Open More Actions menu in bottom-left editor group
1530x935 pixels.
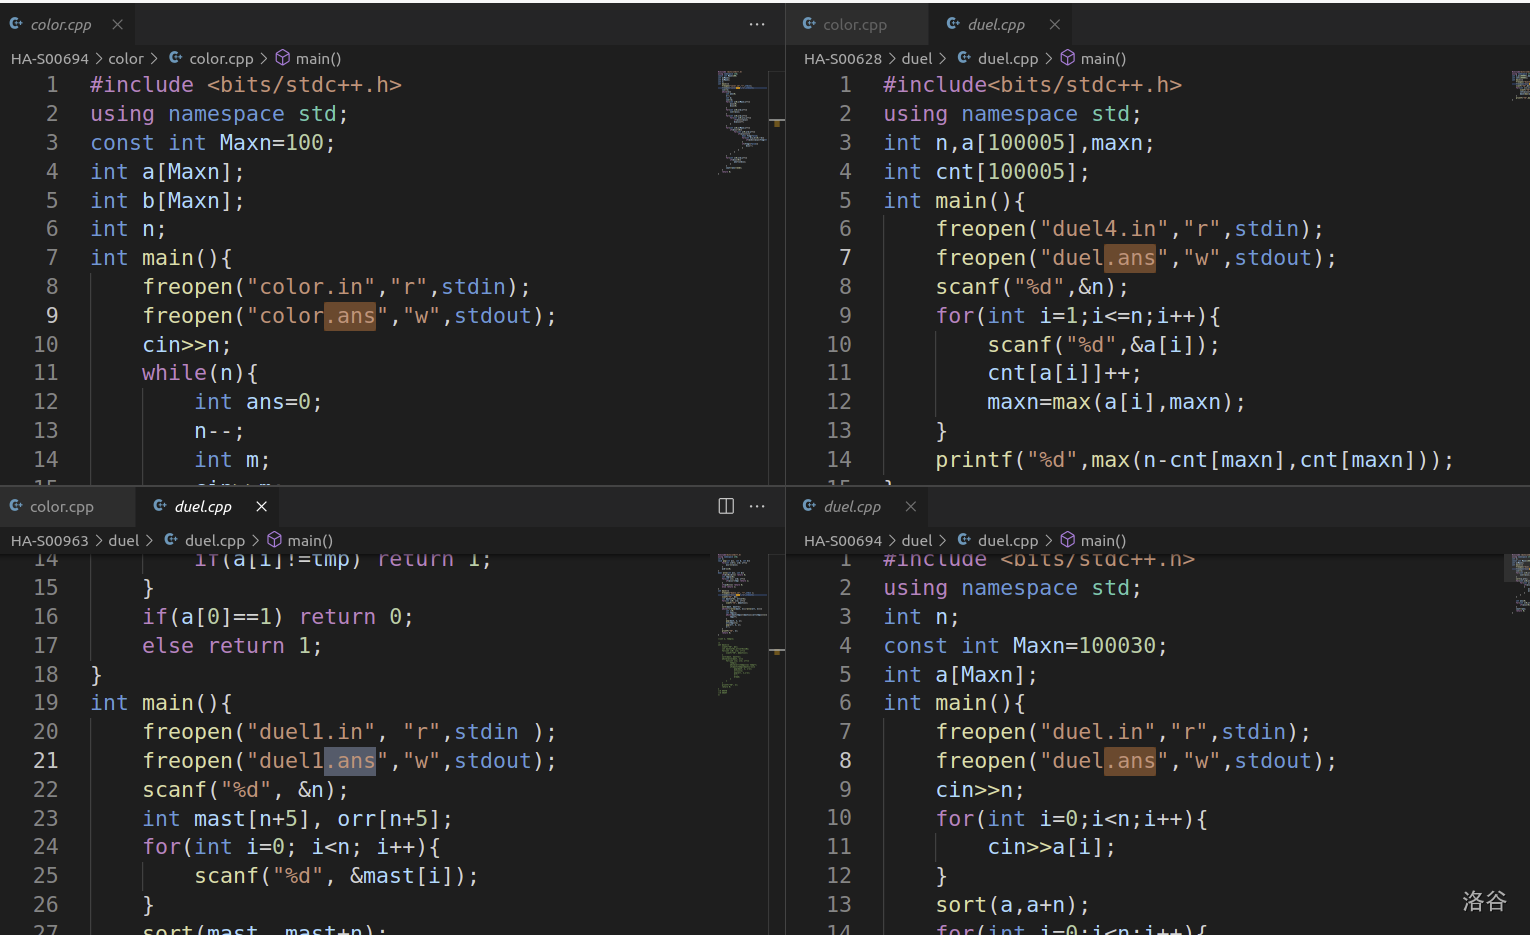click(x=757, y=506)
